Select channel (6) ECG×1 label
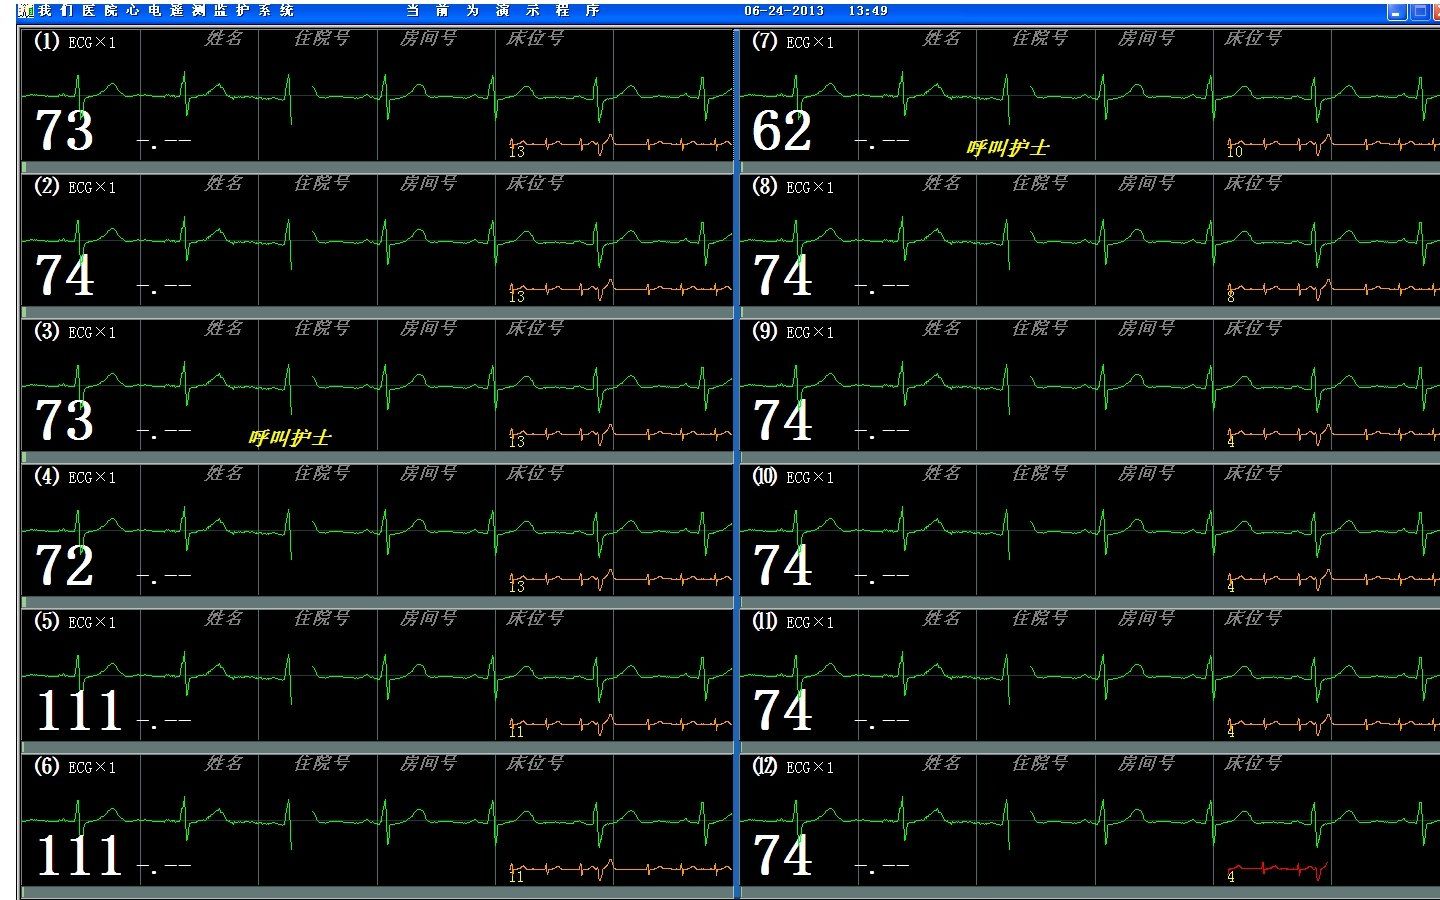The height and width of the screenshot is (900, 1440). (75, 767)
